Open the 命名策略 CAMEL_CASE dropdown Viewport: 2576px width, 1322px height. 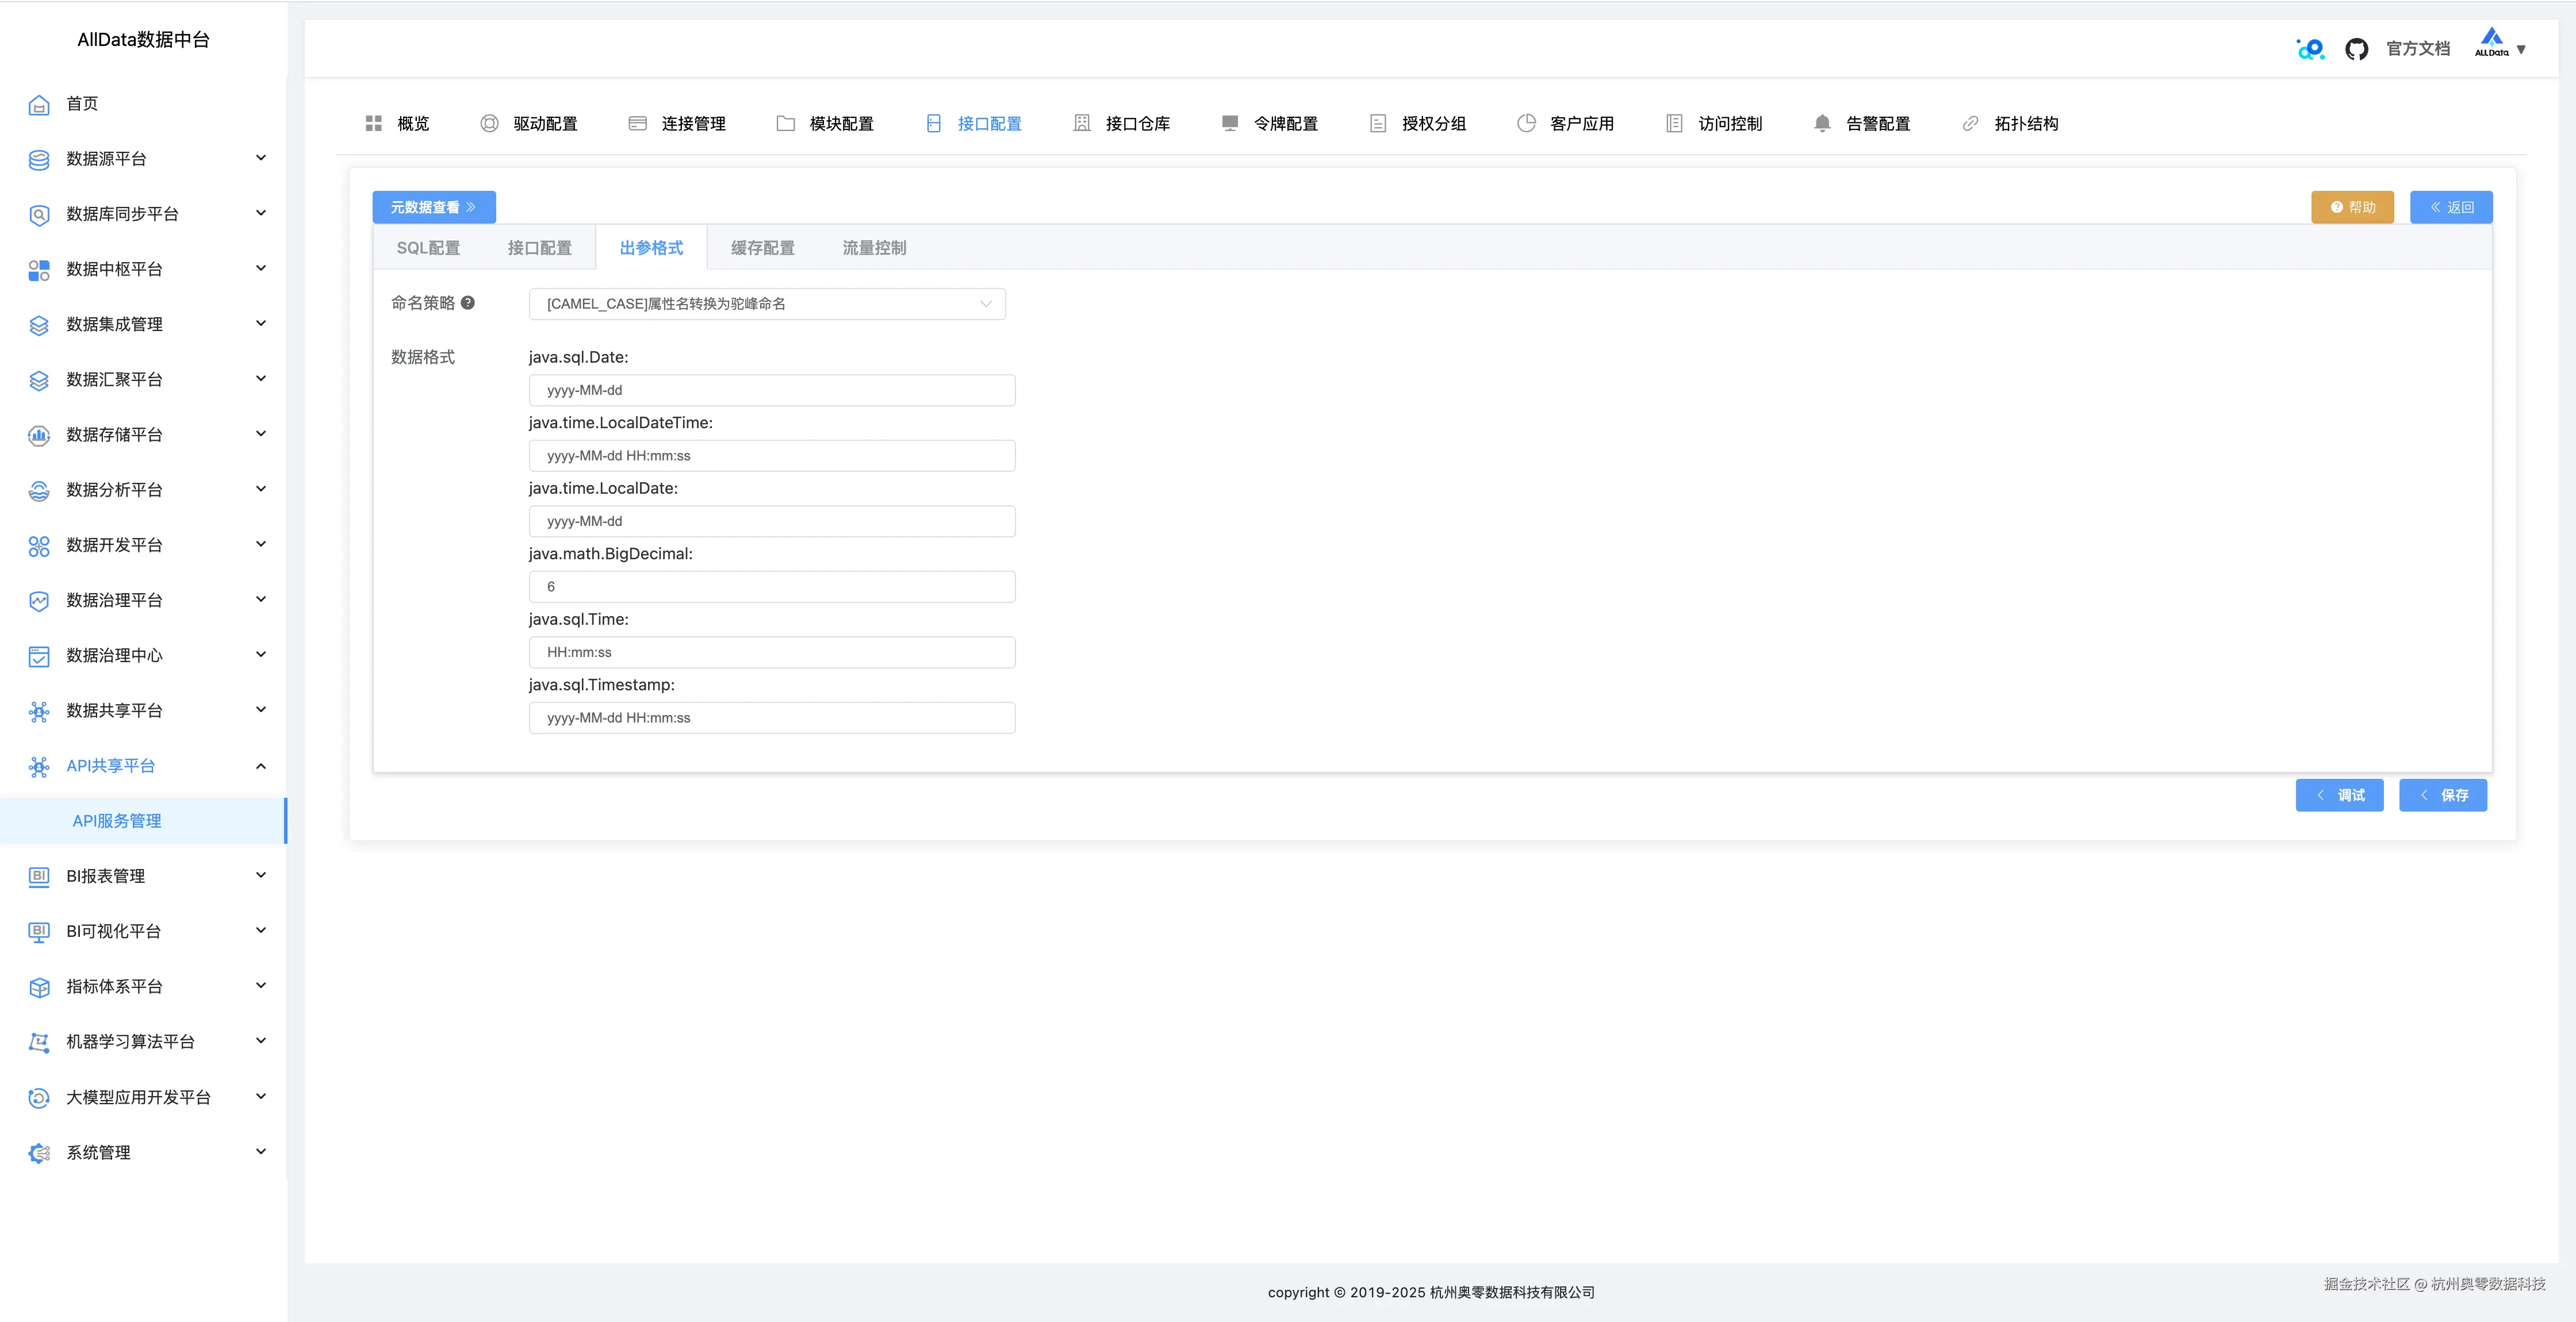(767, 304)
